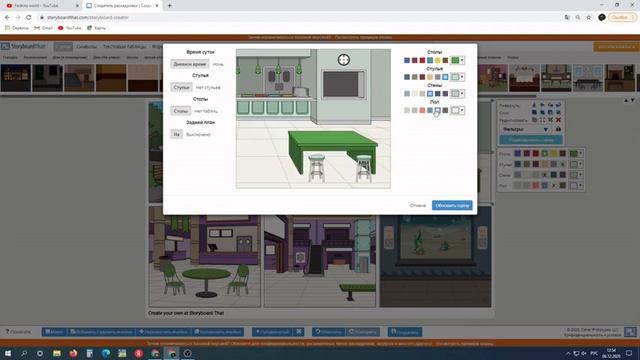Screen dimensions: 640x360
Task: Select На background option
Action: (x=176, y=134)
